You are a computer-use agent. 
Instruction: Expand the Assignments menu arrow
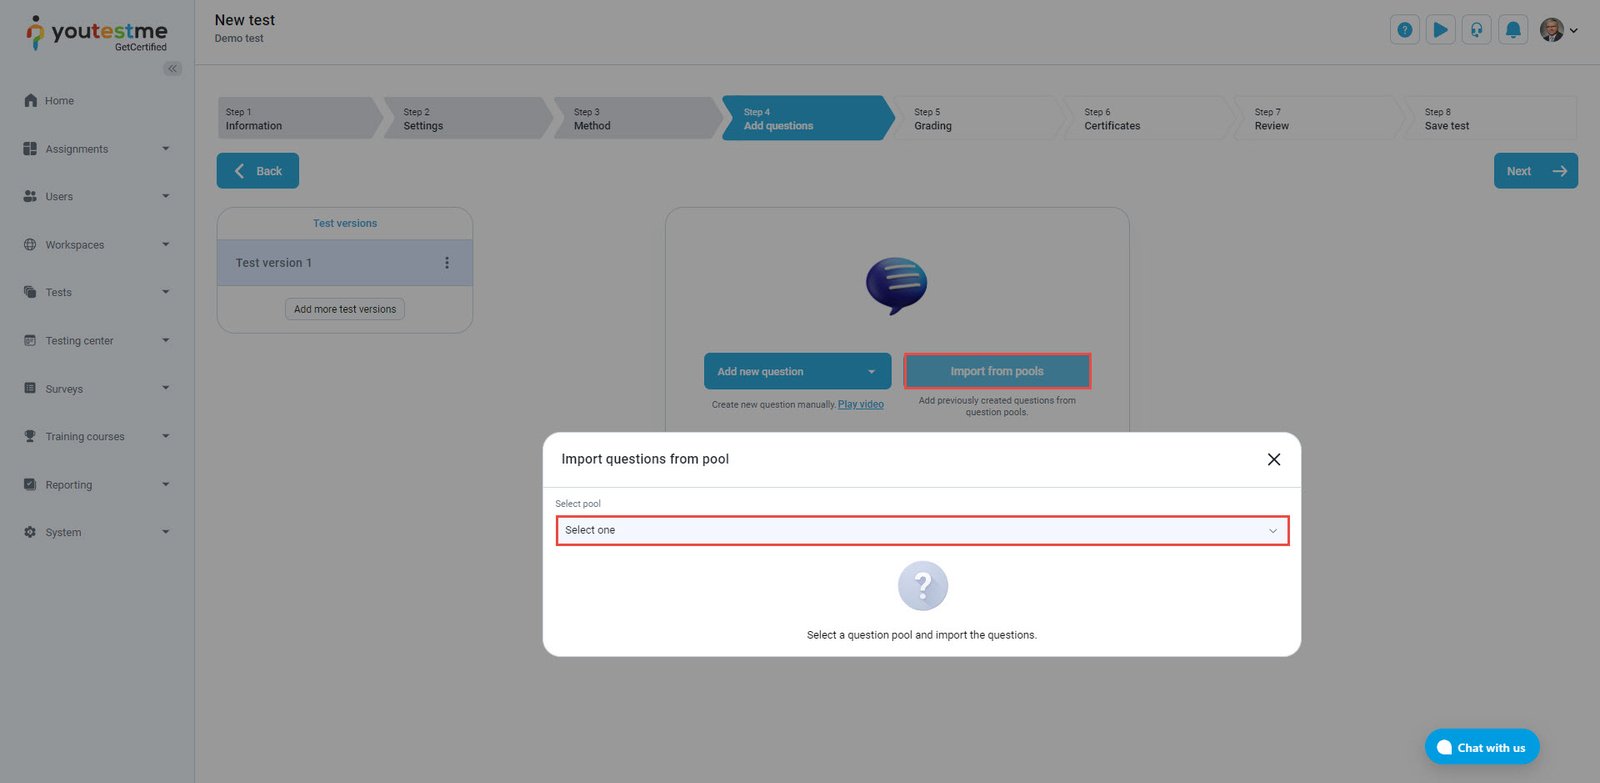pos(166,149)
